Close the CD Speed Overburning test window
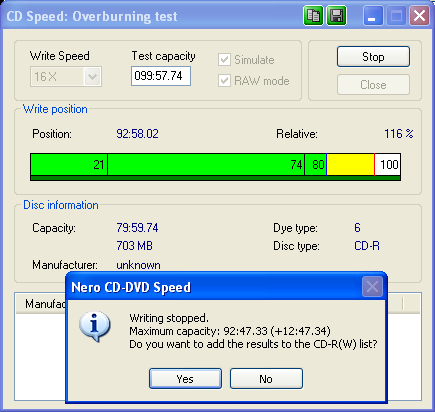Screen dimensions: 435x412 coord(419,16)
